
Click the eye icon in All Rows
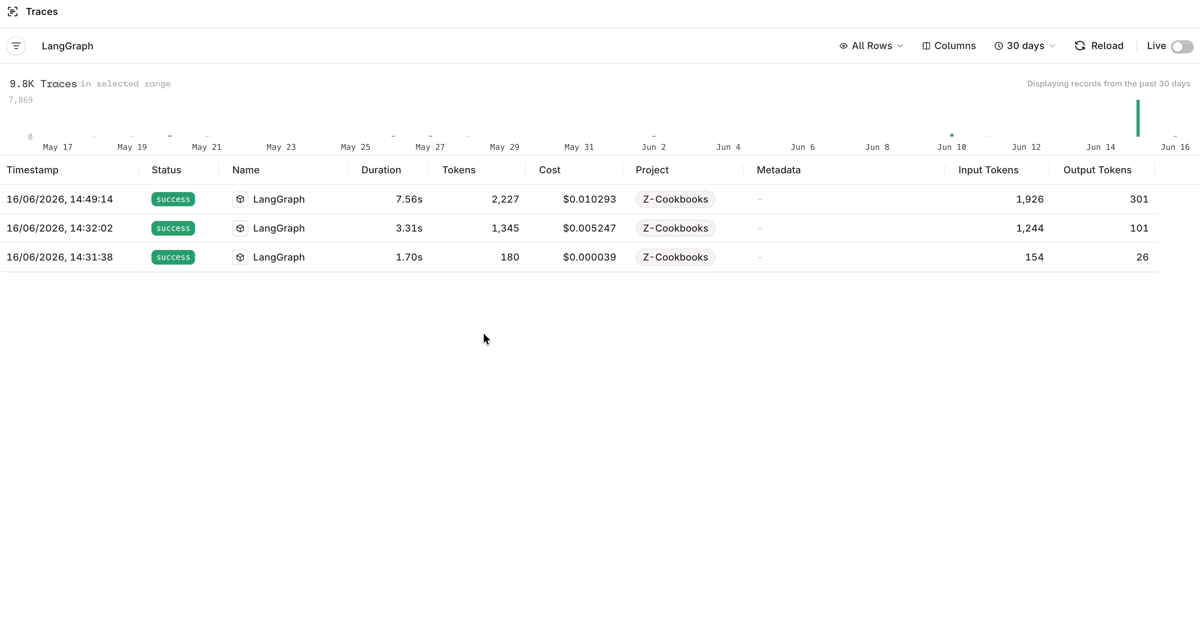pyautogui.click(x=843, y=46)
